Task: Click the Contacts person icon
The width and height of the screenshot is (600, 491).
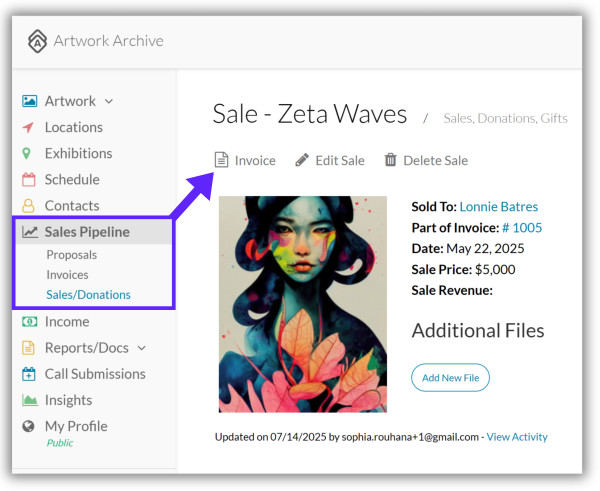Action: click(28, 206)
